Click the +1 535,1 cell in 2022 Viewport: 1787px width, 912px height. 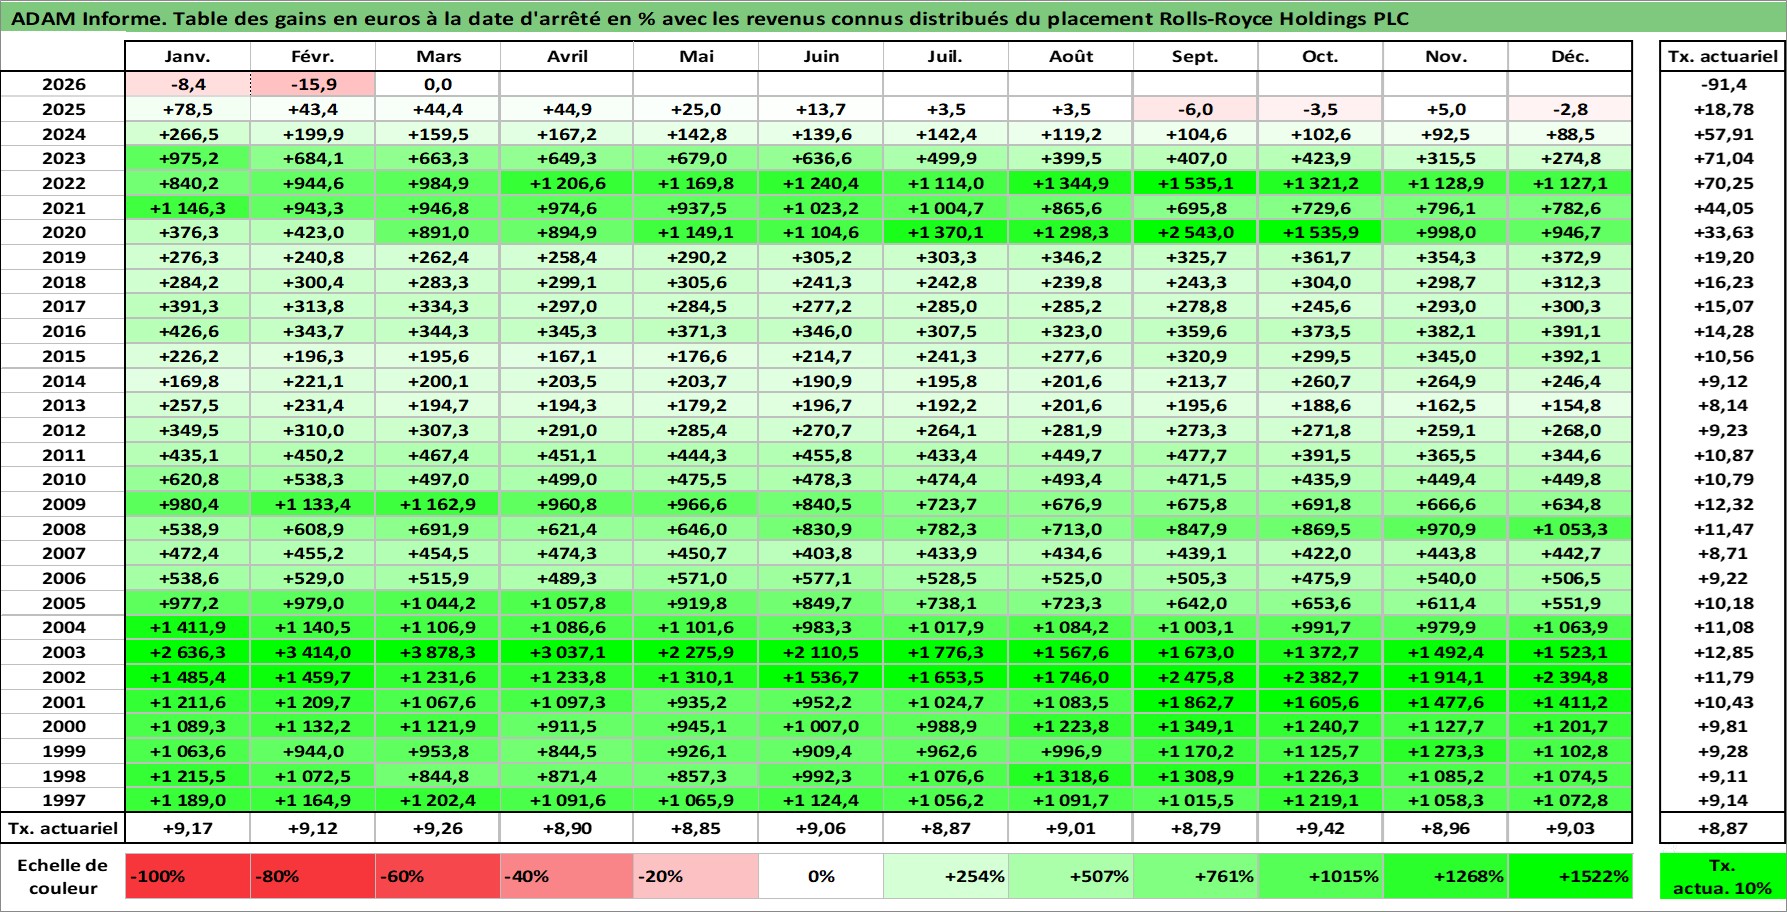(x=1195, y=183)
